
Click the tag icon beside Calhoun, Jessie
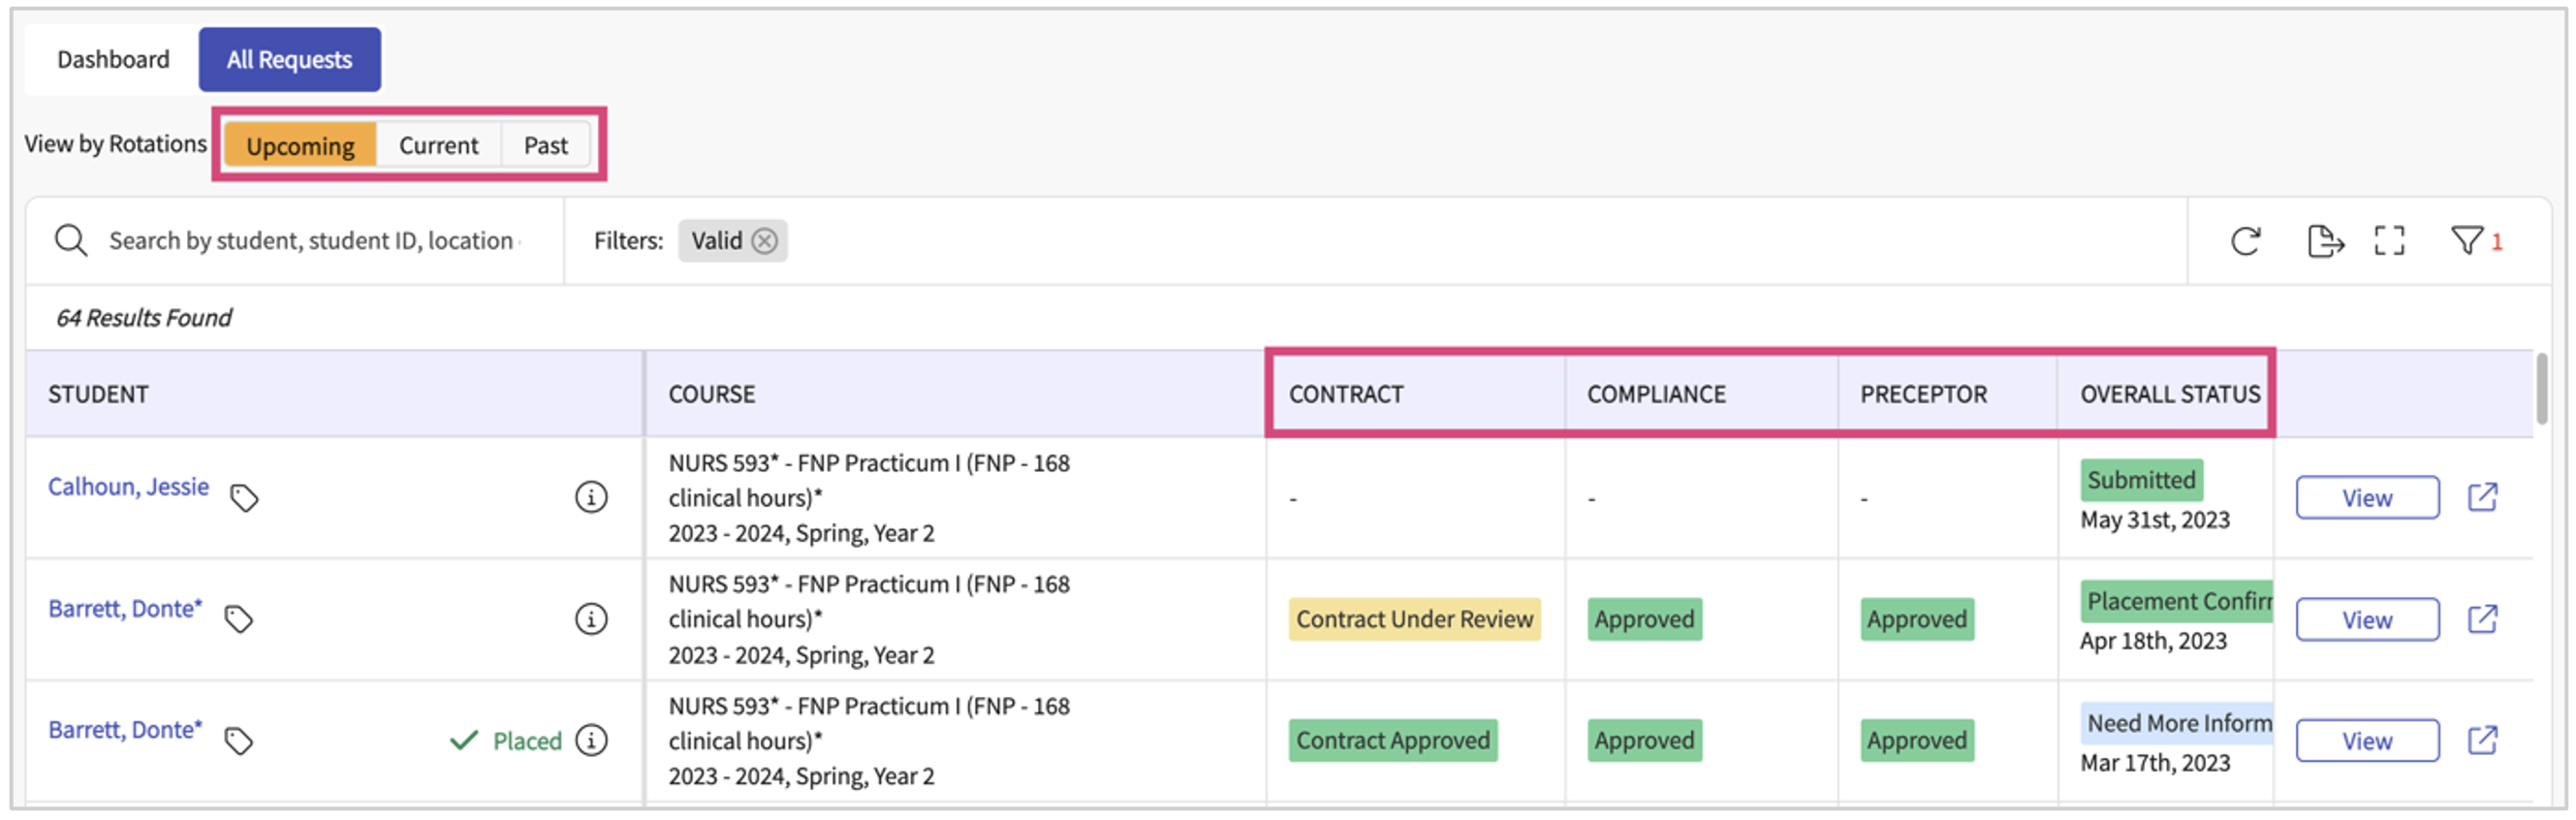click(x=244, y=498)
